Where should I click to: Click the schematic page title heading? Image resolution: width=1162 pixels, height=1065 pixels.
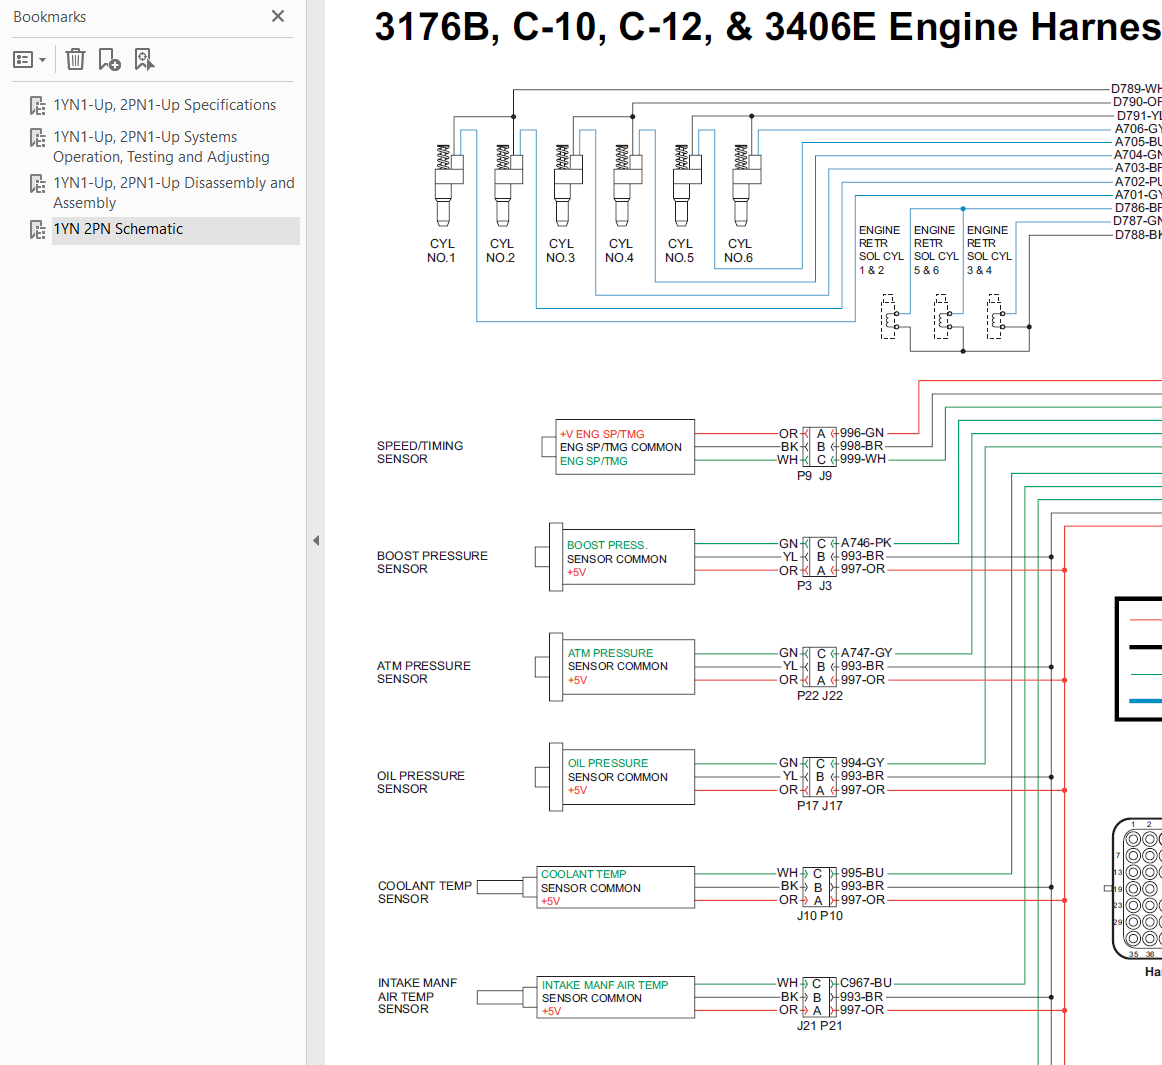pos(768,27)
